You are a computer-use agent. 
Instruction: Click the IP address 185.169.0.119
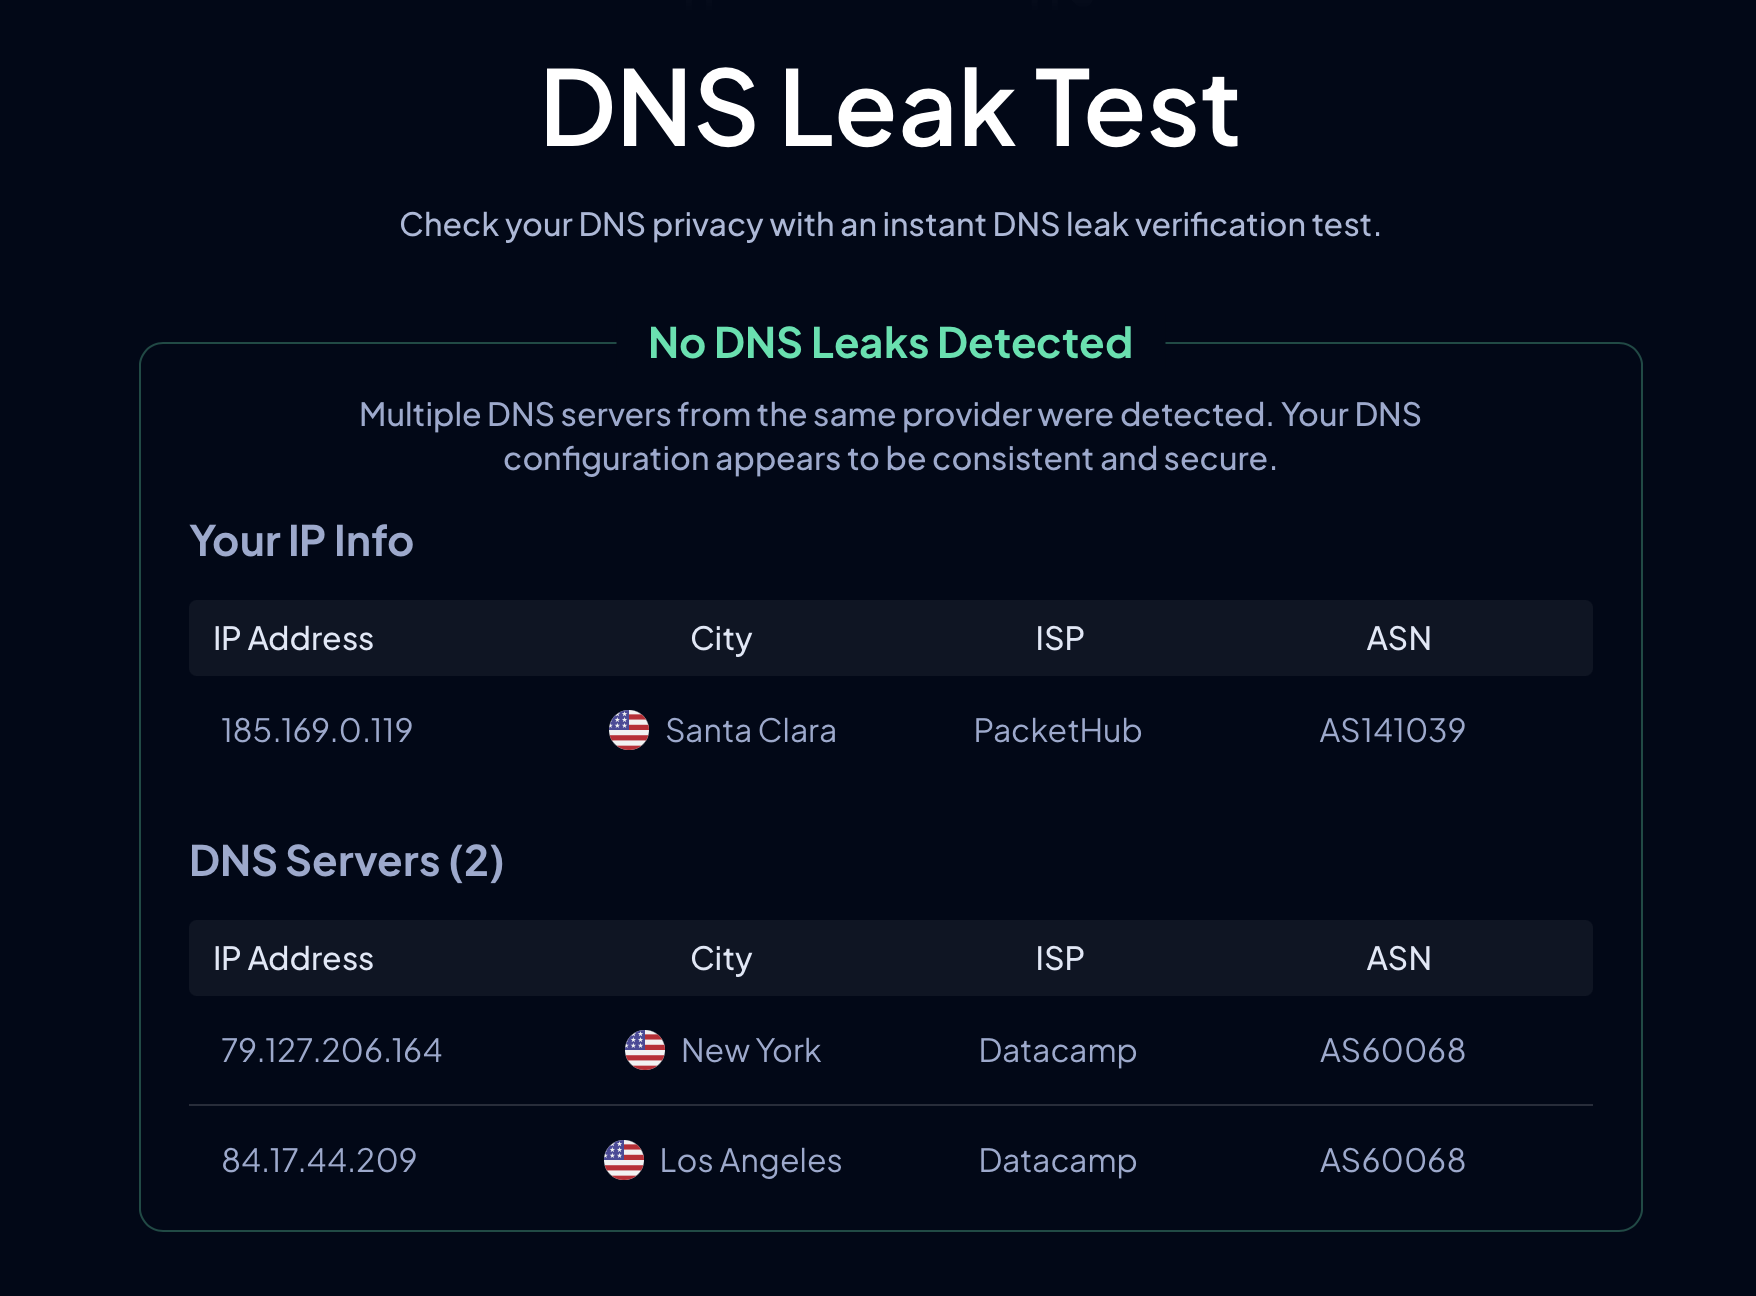316,730
